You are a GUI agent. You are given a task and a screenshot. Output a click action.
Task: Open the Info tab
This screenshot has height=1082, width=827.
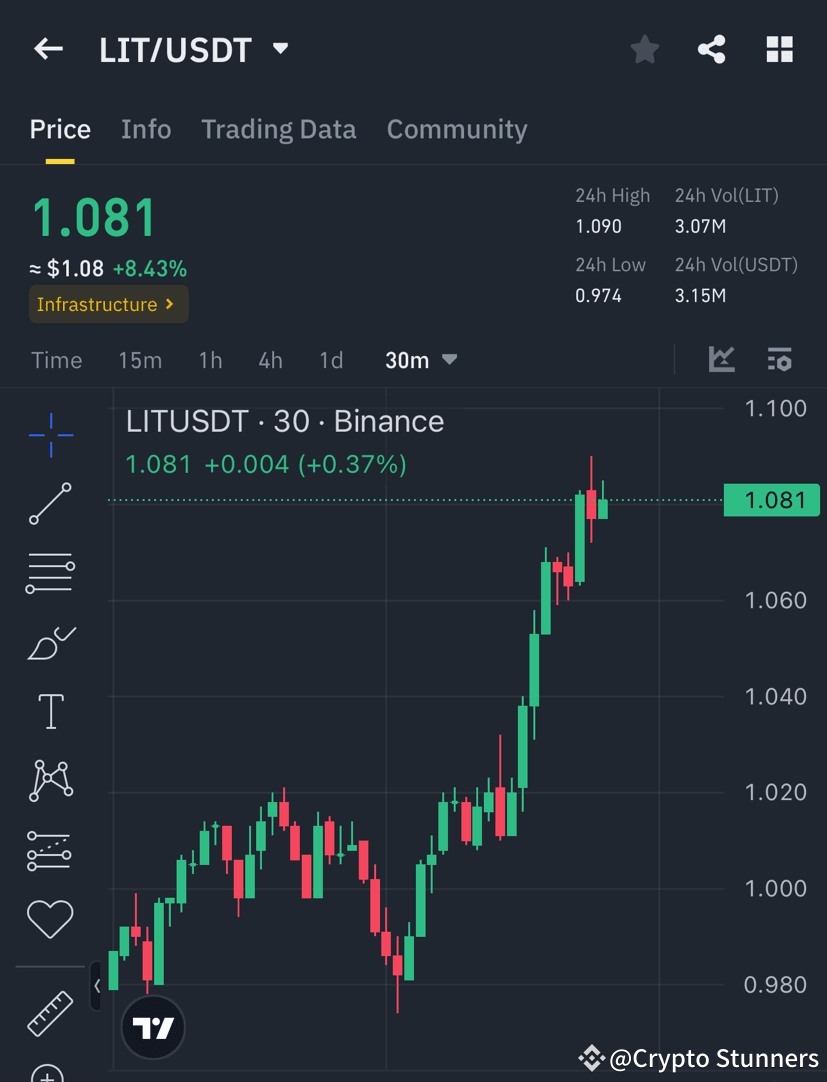pos(146,129)
